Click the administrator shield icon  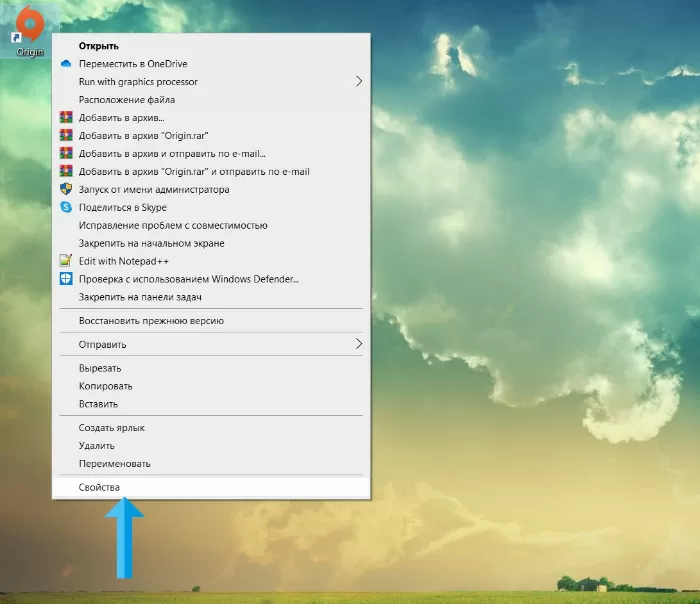[x=66, y=190]
